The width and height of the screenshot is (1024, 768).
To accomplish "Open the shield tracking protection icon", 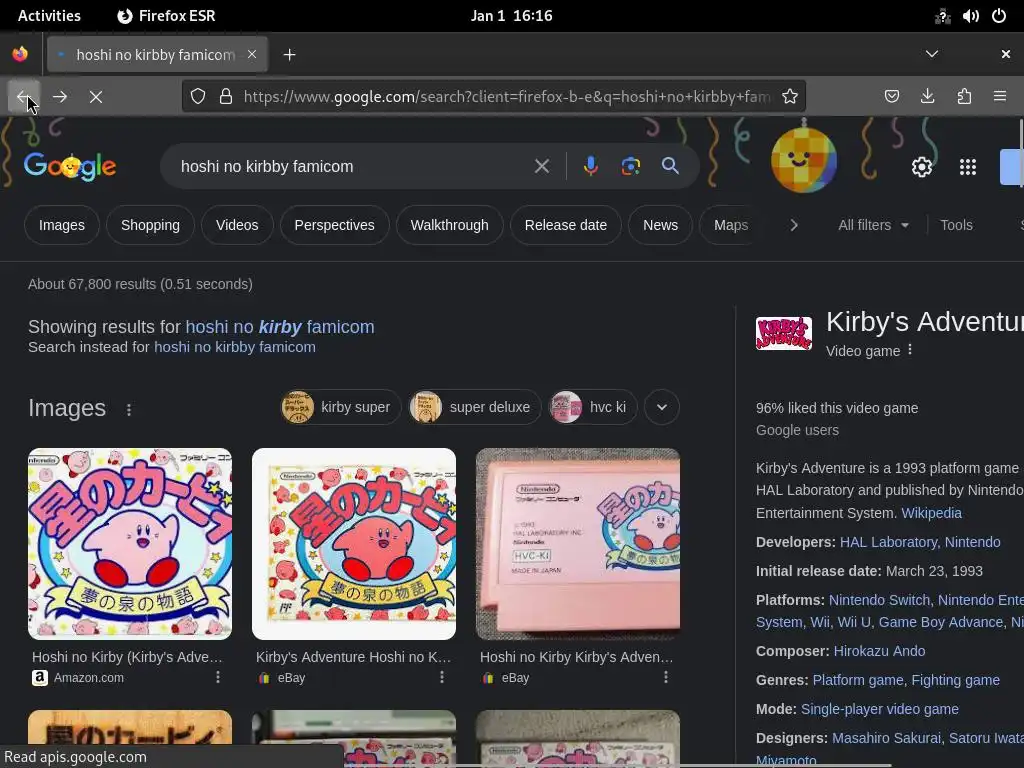I will pos(198,97).
